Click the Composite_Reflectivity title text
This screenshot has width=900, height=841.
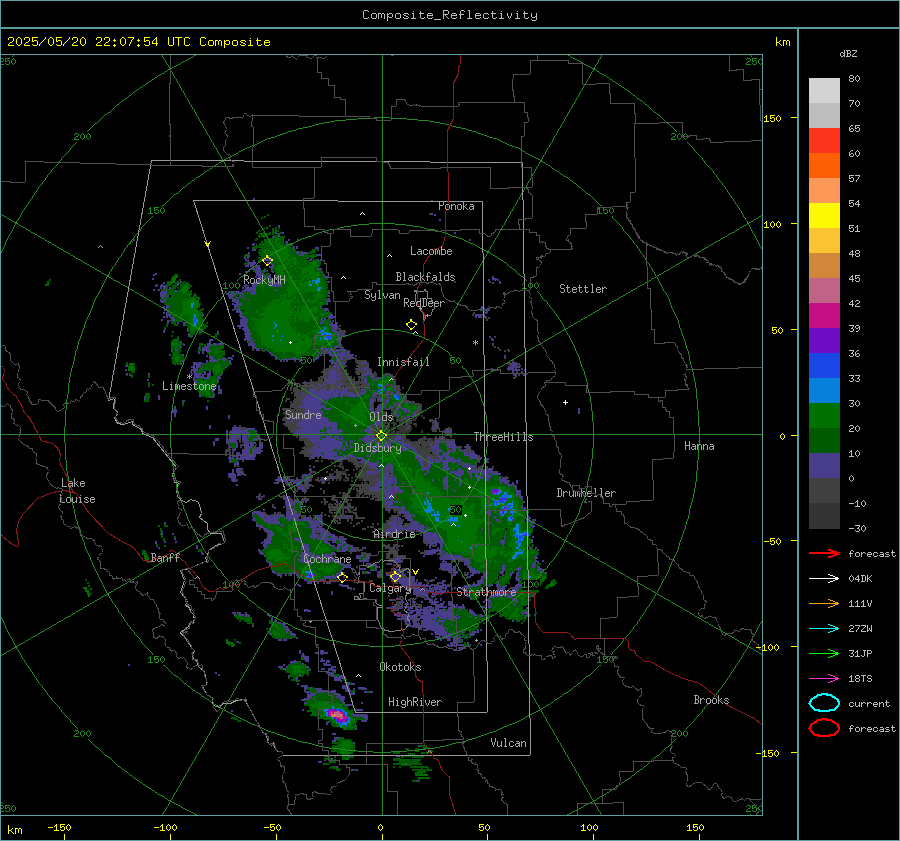[450, 15]
